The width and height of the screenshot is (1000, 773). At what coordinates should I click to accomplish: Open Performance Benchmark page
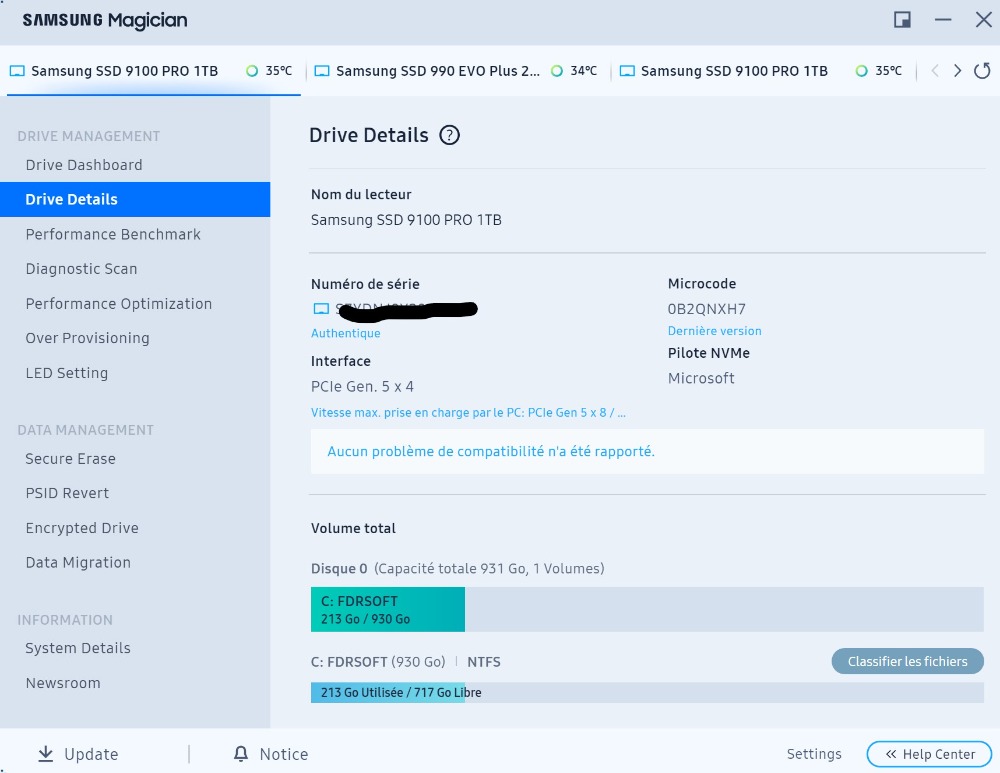(x=113, y=234)
